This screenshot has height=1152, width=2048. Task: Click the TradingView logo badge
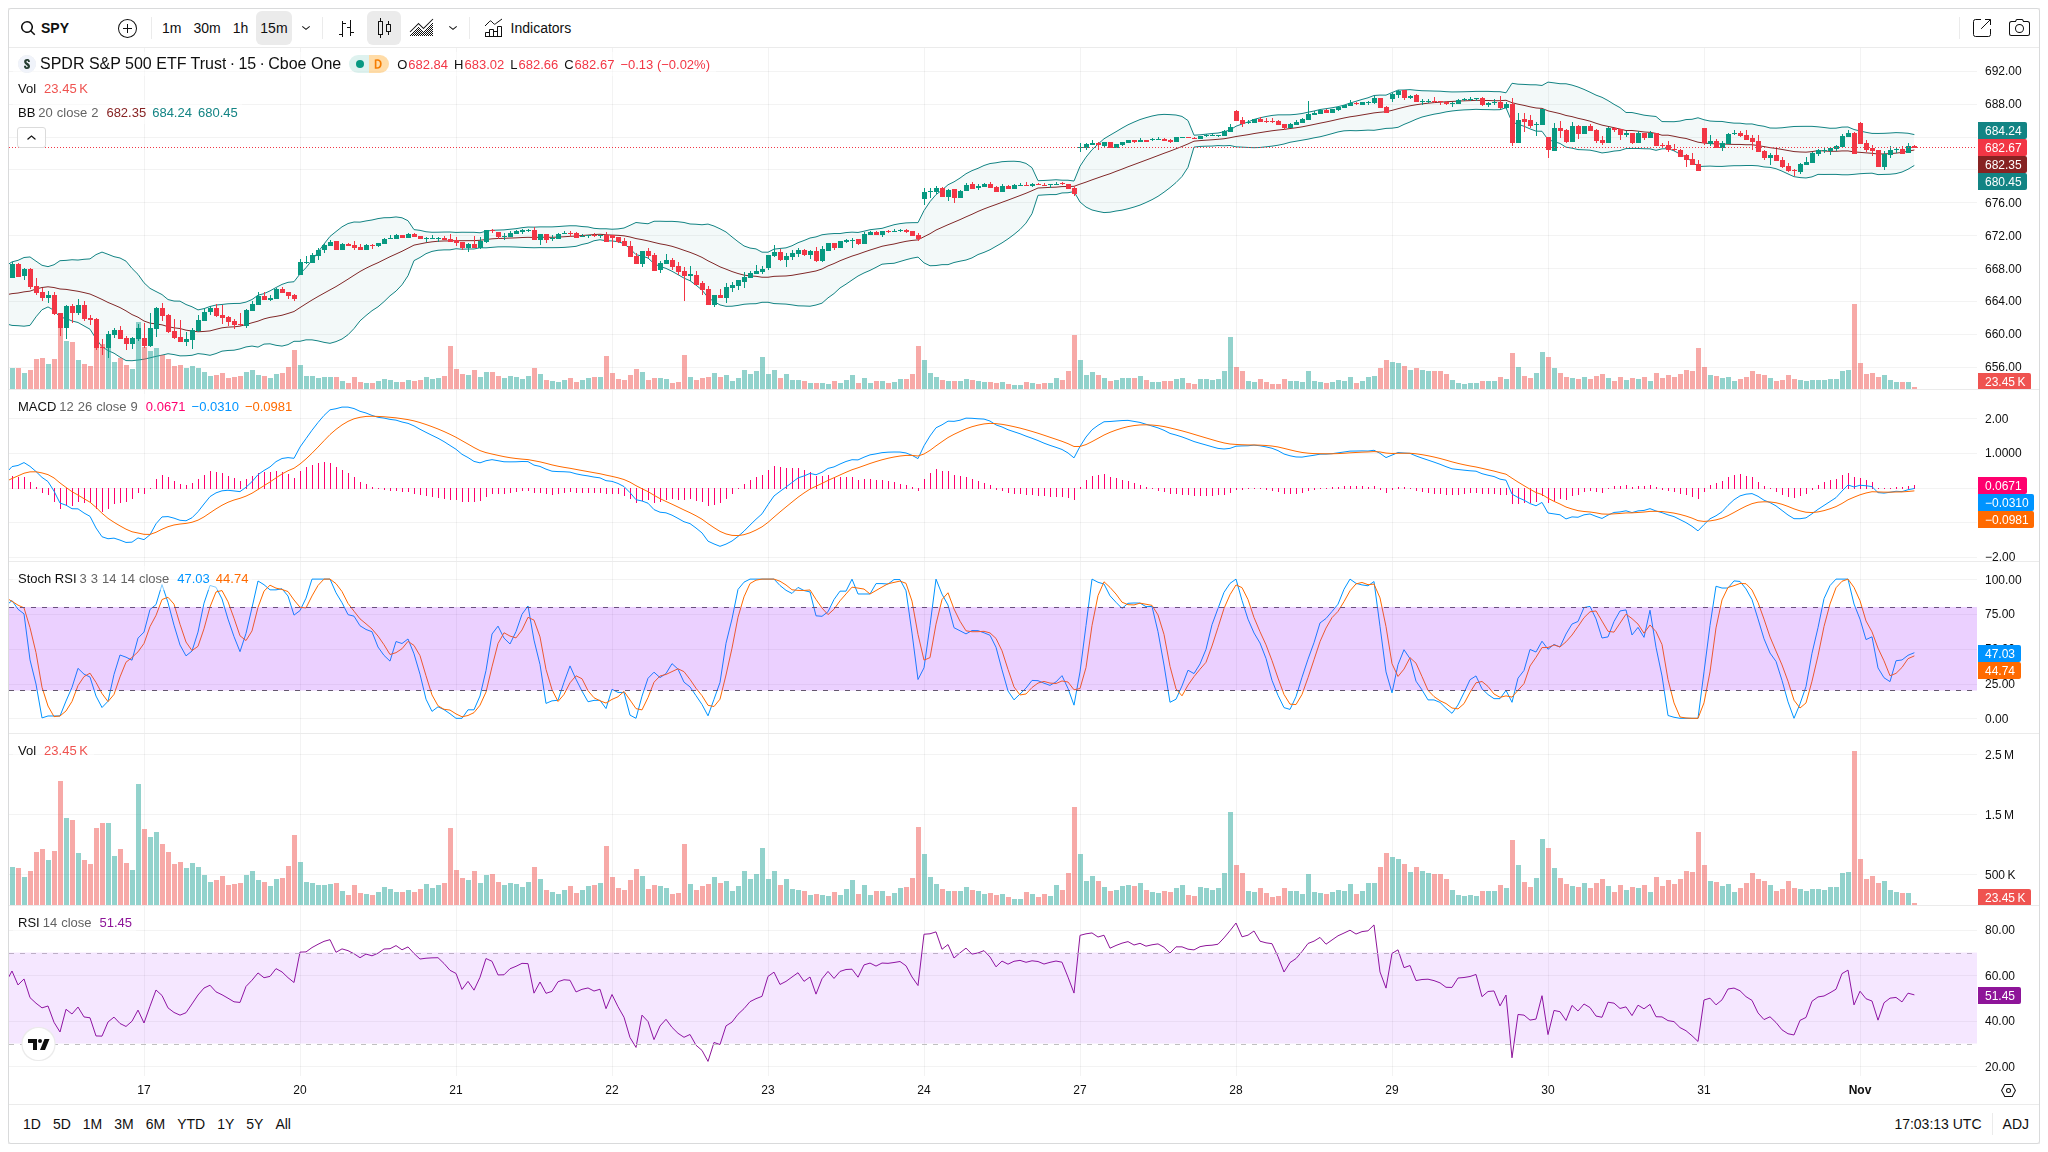(38, 1044)
